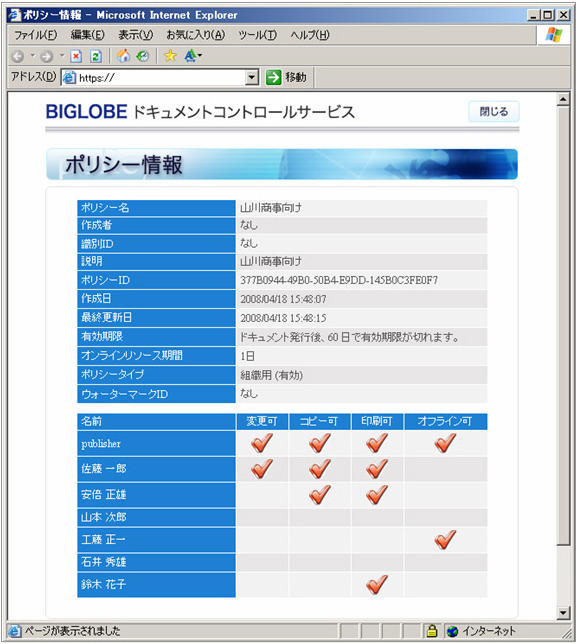
Task: Expand the address bar dropdown list
Action: click(251, 77)
